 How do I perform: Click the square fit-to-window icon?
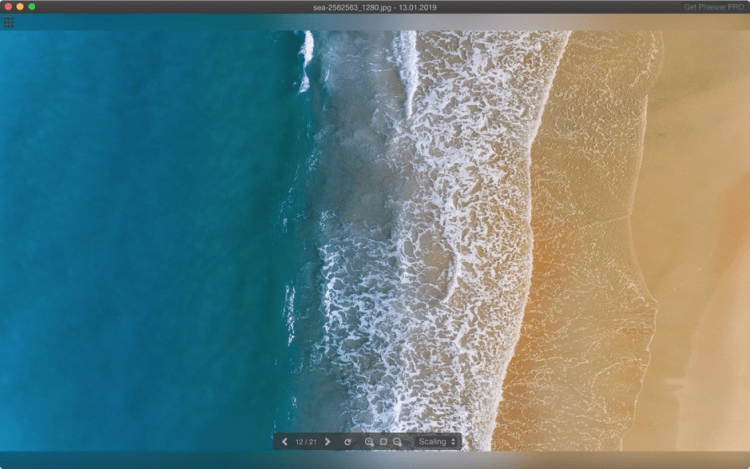(x=383, y=441)
